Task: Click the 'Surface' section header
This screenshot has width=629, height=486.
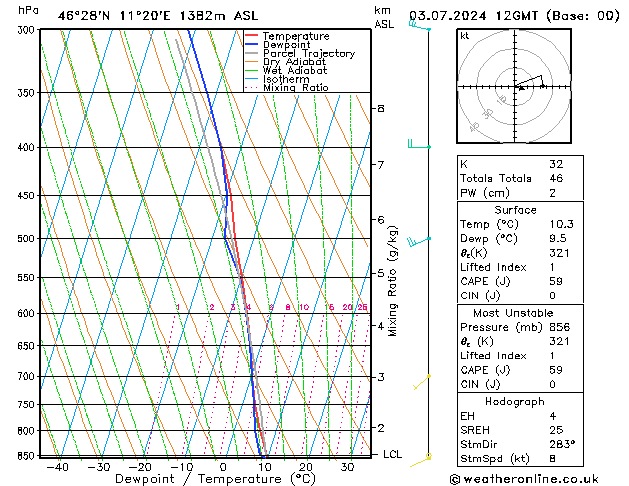Action: pos(515,210)
